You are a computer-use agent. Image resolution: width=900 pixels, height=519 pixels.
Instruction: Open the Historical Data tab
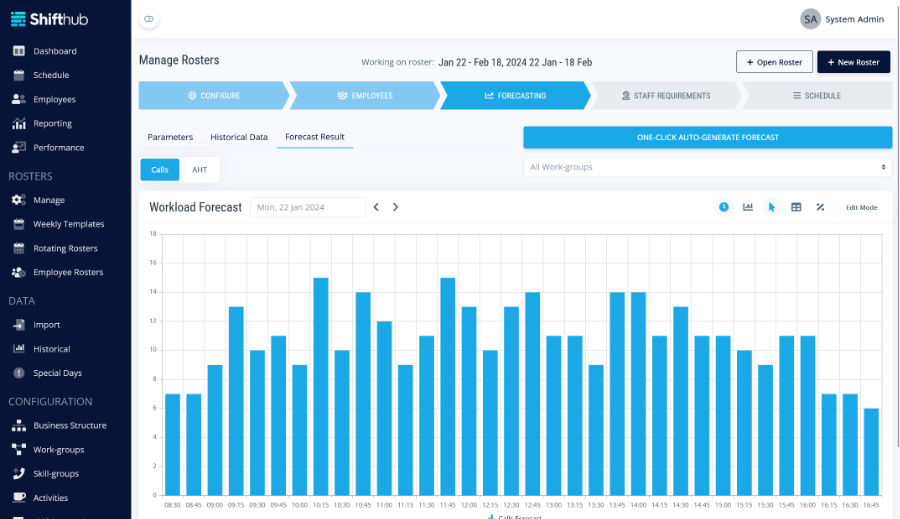click(x=239, y=137)
